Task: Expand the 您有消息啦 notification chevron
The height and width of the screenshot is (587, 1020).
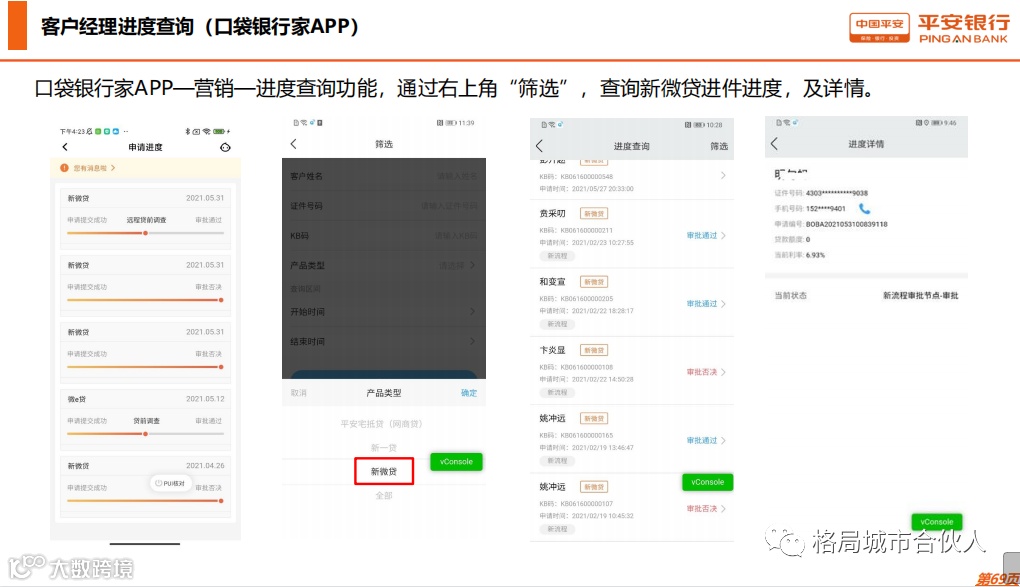Action: [x=113, y=168]
